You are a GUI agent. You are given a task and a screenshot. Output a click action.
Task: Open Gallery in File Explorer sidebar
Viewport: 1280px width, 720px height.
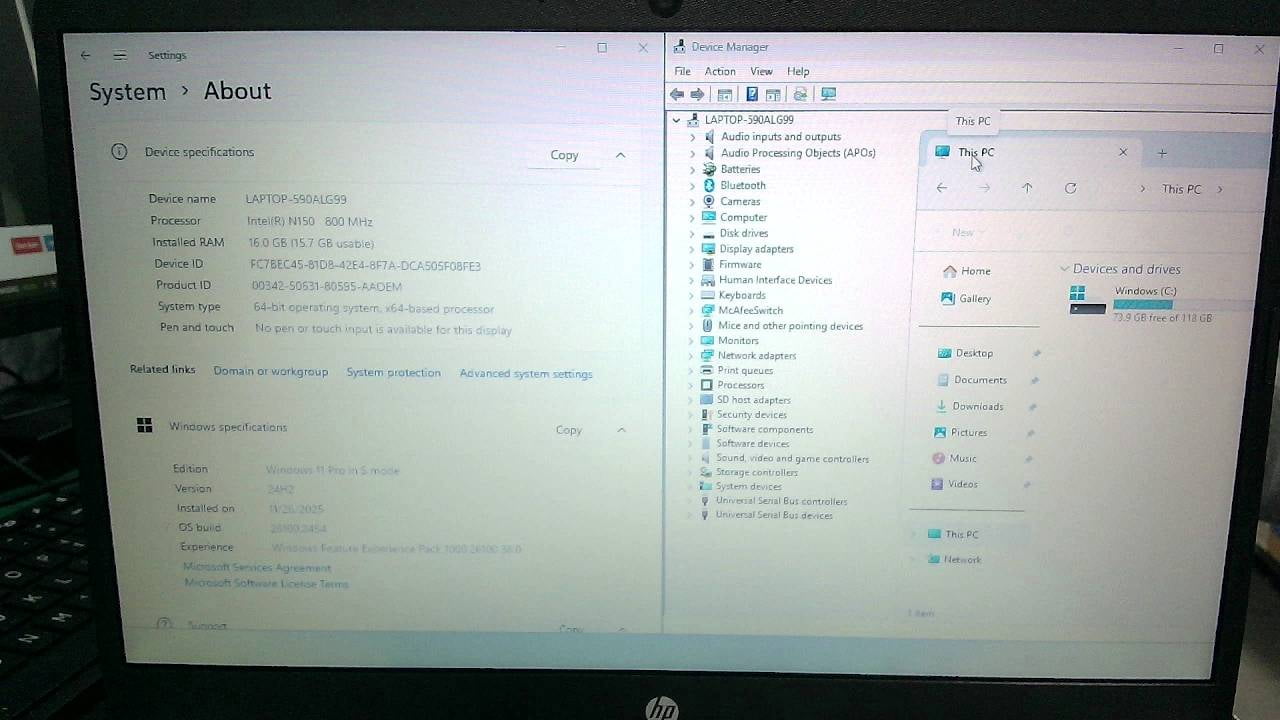966,298
